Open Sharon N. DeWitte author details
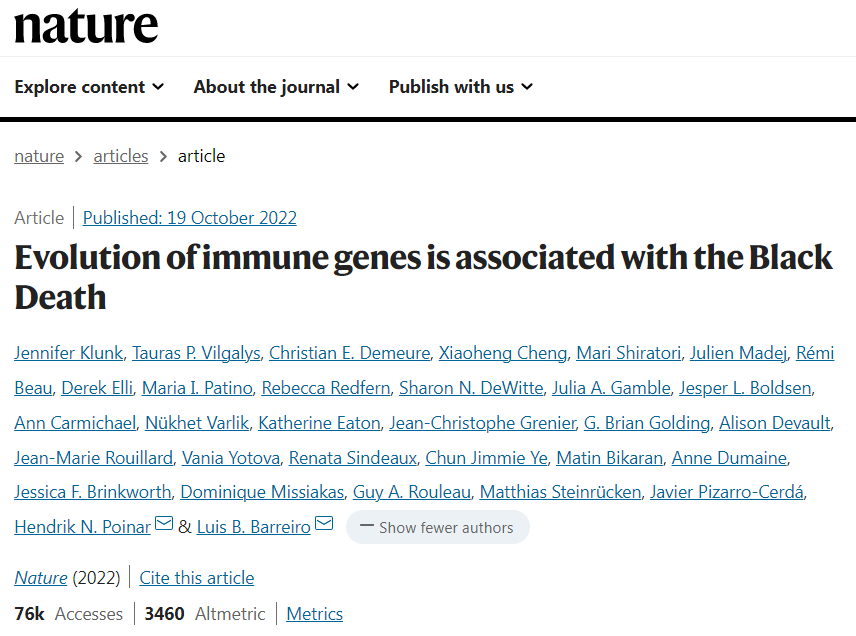This screenshot has width=856, height=636. [471, 388]
